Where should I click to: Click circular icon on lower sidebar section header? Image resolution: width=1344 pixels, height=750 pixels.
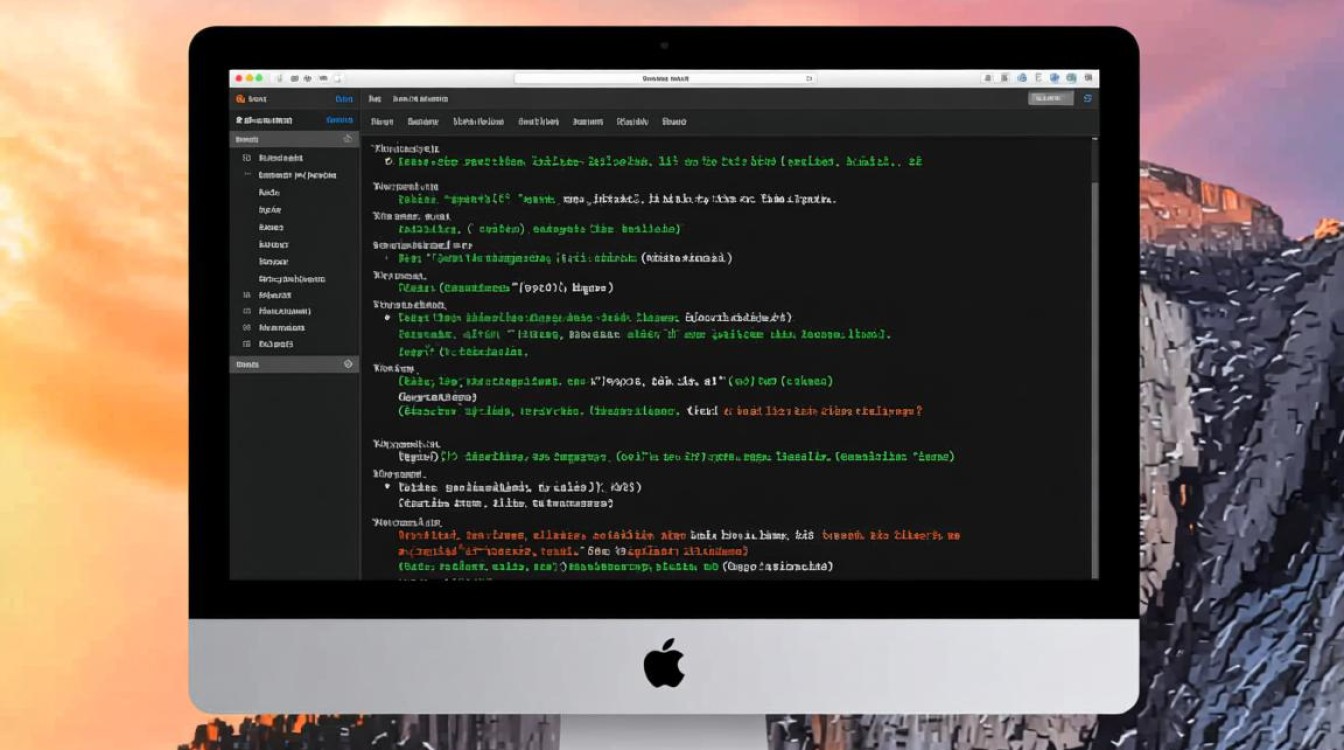tap(348, 364)
